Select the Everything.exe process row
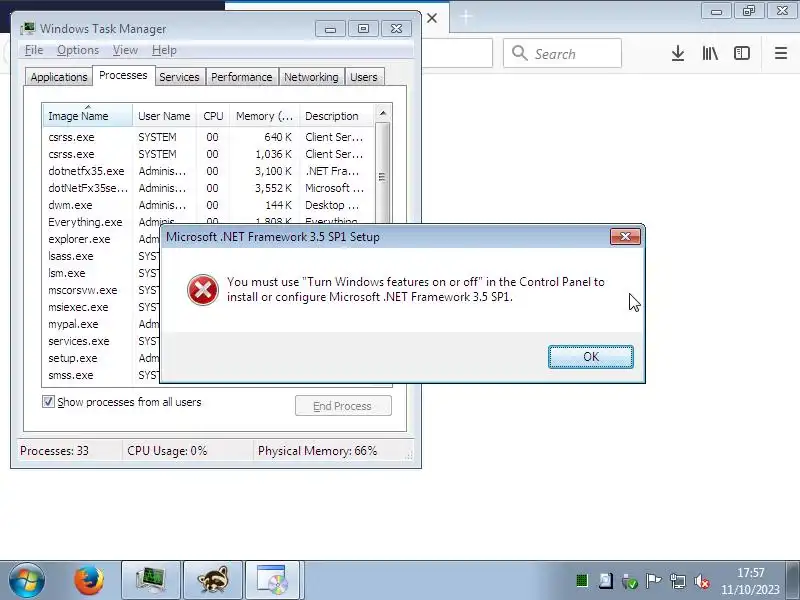 pos(209,220)
